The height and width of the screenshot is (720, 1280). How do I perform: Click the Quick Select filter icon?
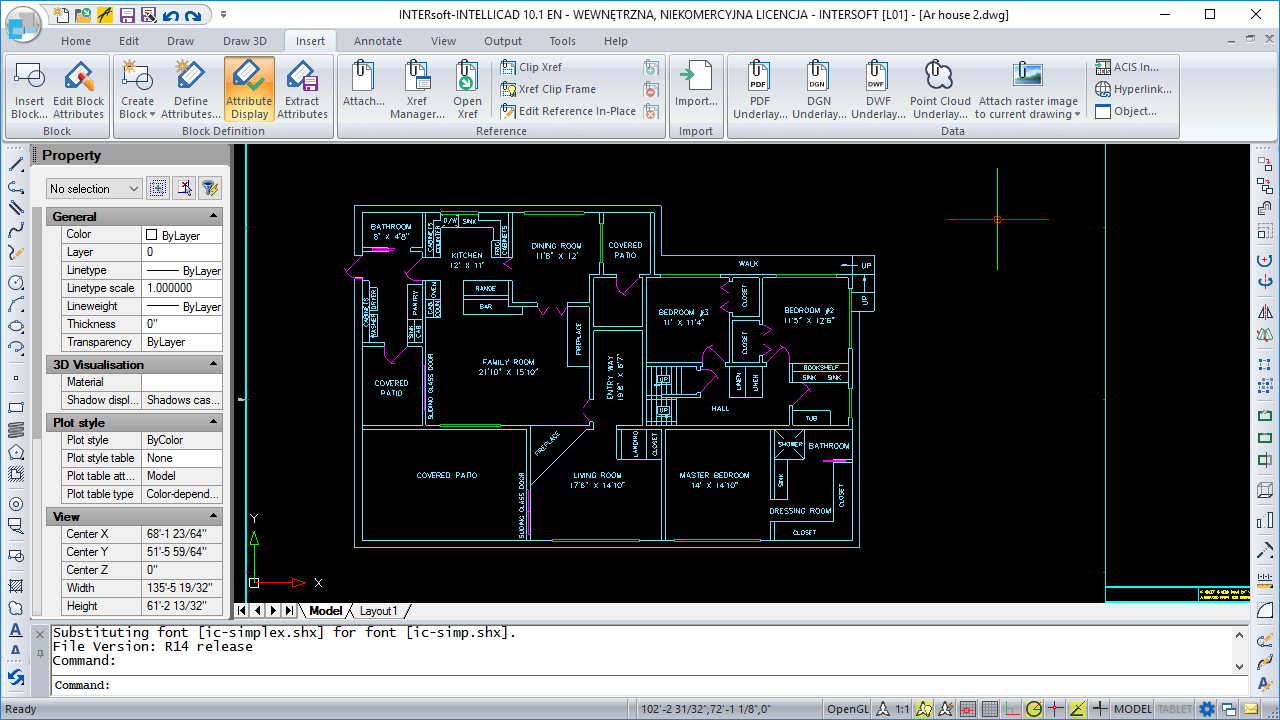209,188
